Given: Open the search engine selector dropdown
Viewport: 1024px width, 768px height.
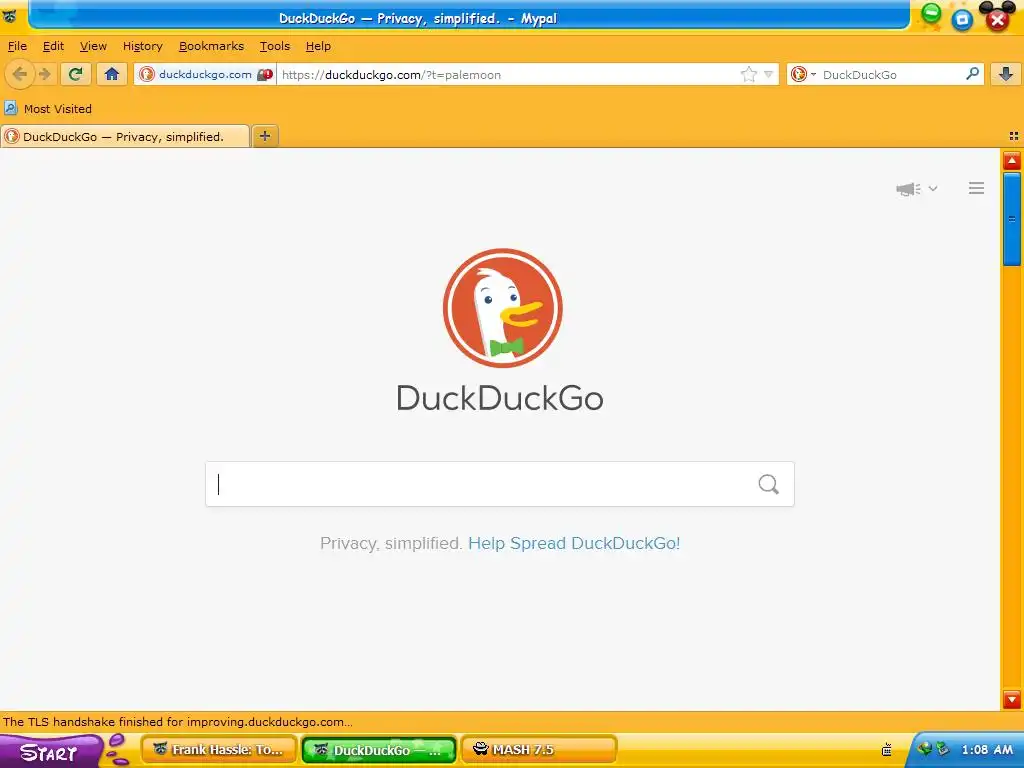Looking at the screenshot, I should (x=803, y=74).
